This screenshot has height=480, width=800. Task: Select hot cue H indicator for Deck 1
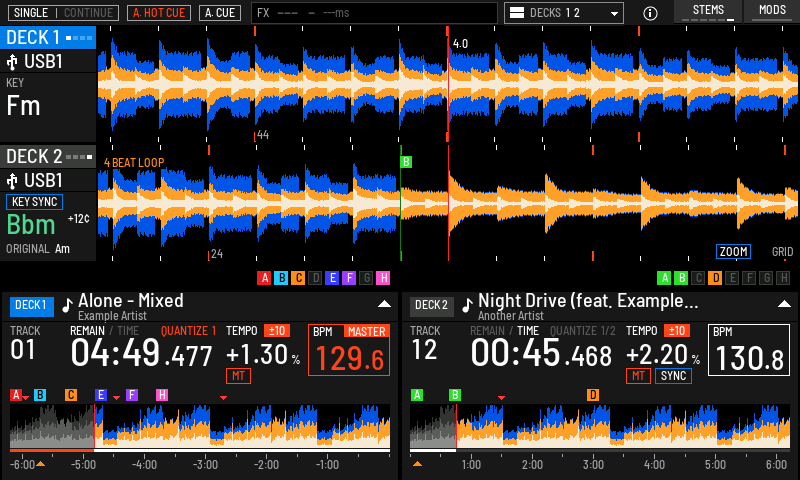(383, 278)
